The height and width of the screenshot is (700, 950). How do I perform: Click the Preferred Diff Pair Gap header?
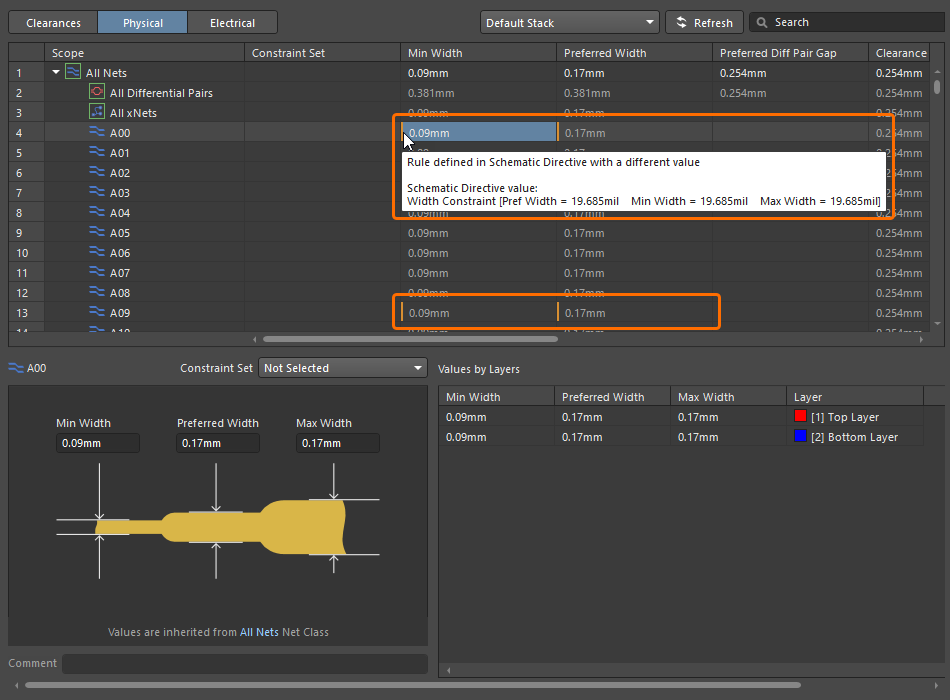point(790,53)
